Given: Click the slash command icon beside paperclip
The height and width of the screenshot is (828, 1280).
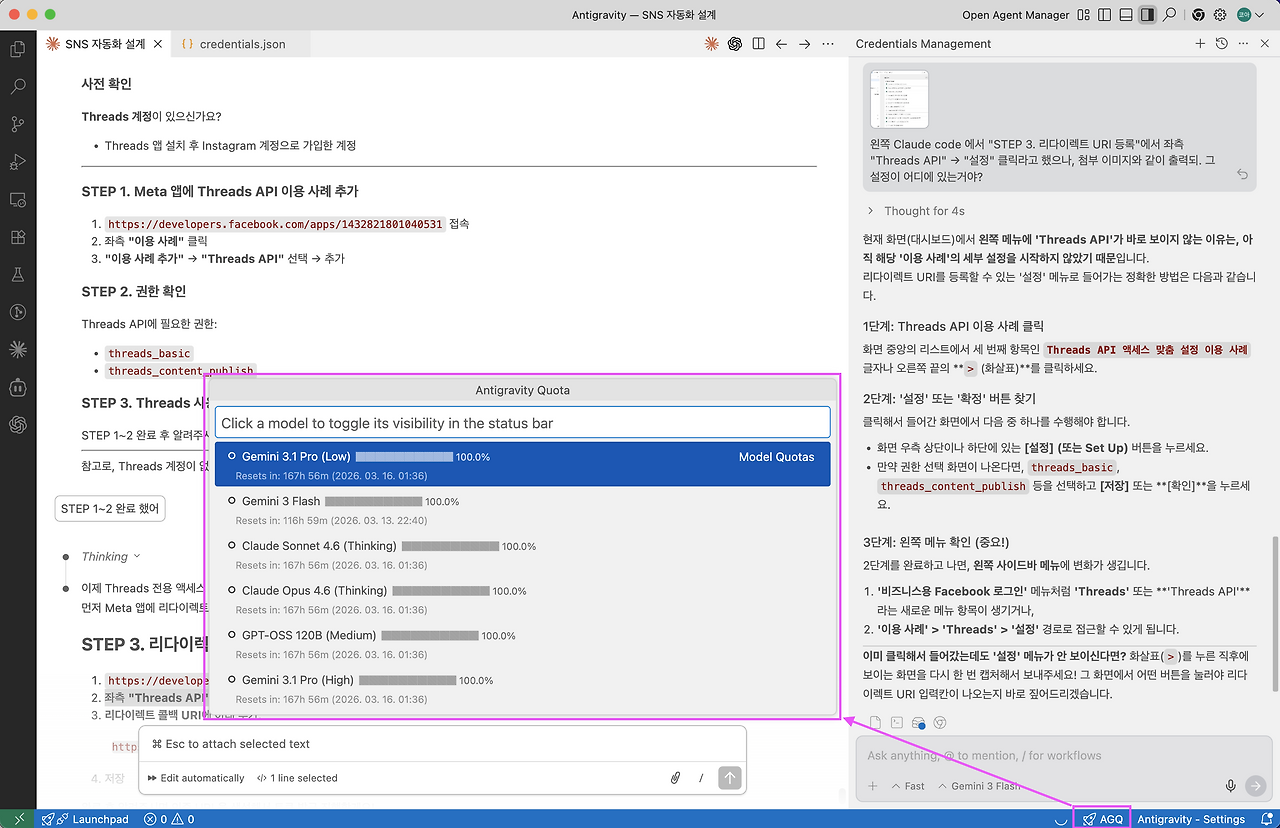Looking at the screenshot, I should 701,778.
